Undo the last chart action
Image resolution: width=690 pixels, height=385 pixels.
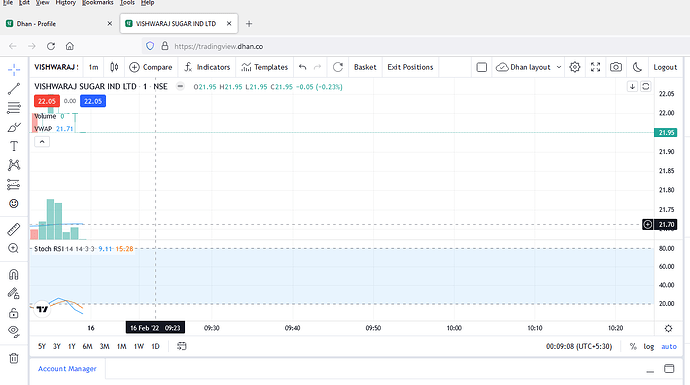pos(302,67)
